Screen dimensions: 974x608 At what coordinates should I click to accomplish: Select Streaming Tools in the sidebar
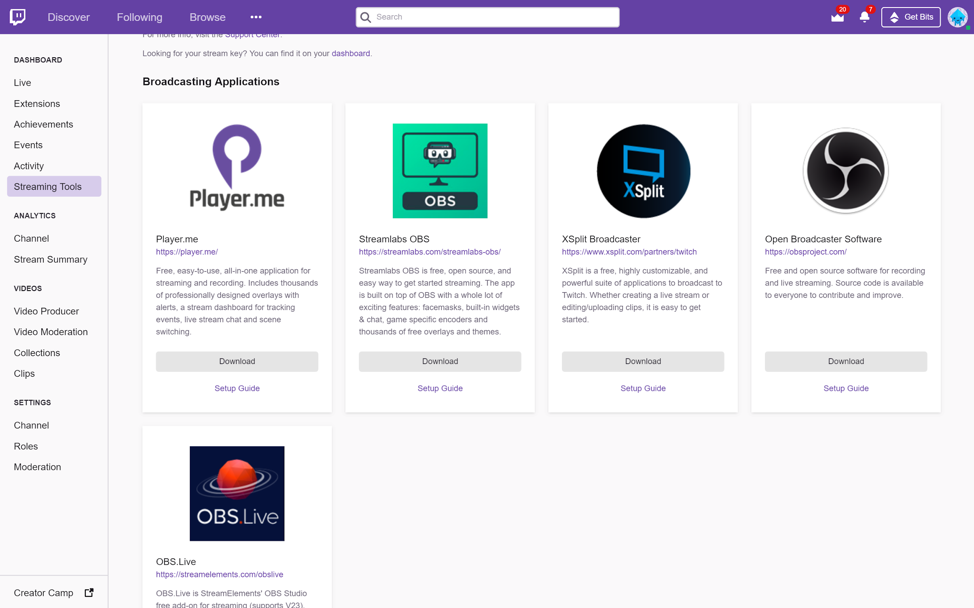[x=54, y=186]
